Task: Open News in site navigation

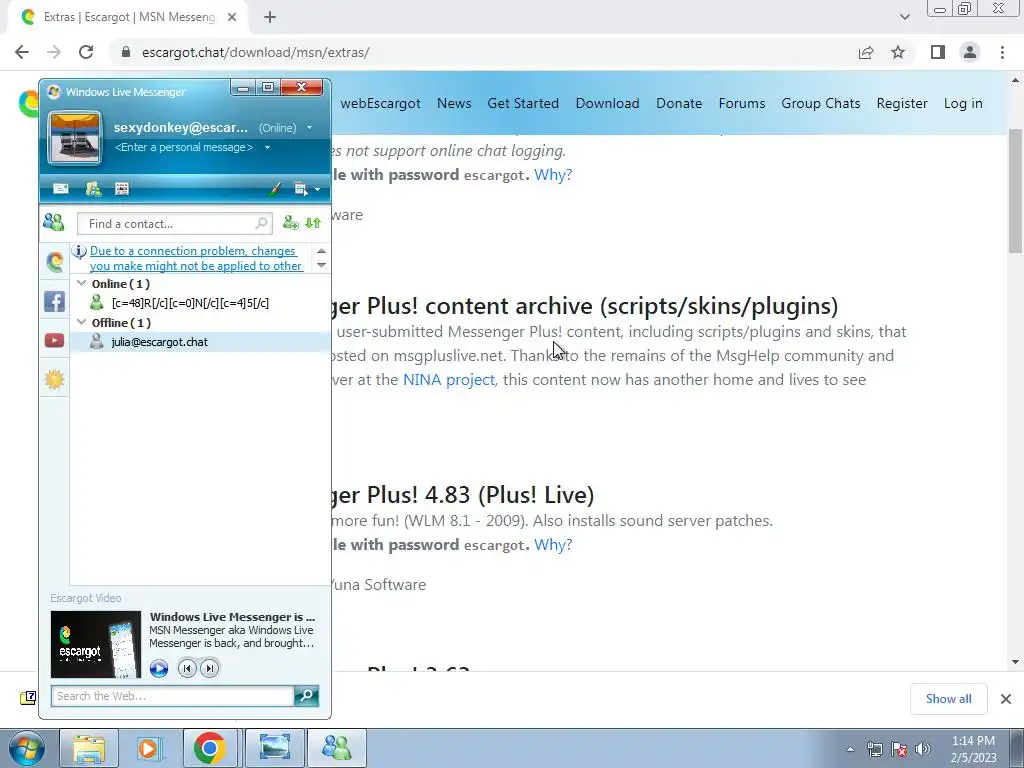Action: click(x=454, y=103)
